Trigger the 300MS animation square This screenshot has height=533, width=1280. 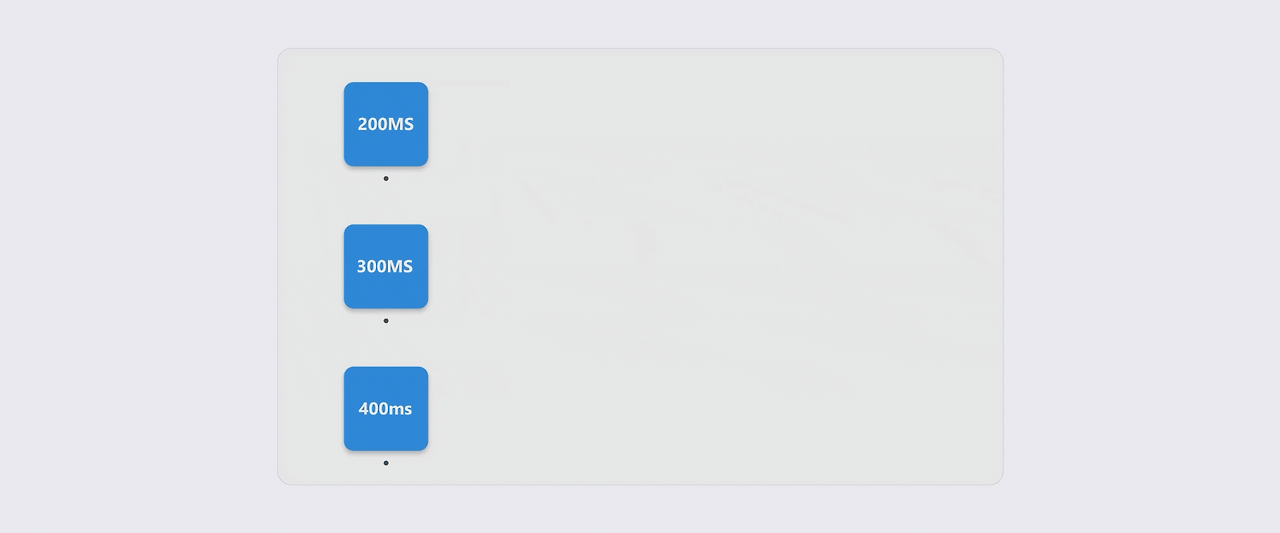point(386,266)
